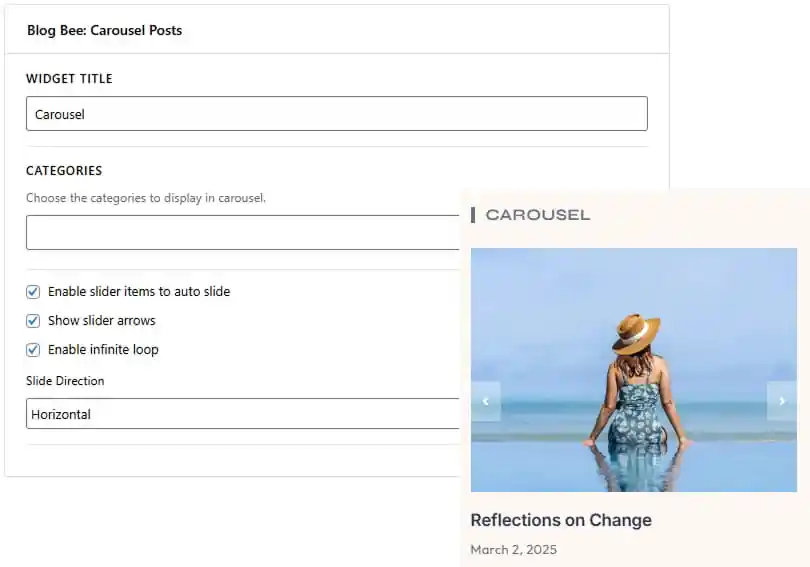The image size is (810, 567).
Task: Disable the Enable infinite loop checkbox
Action: [x=33, y=350]
